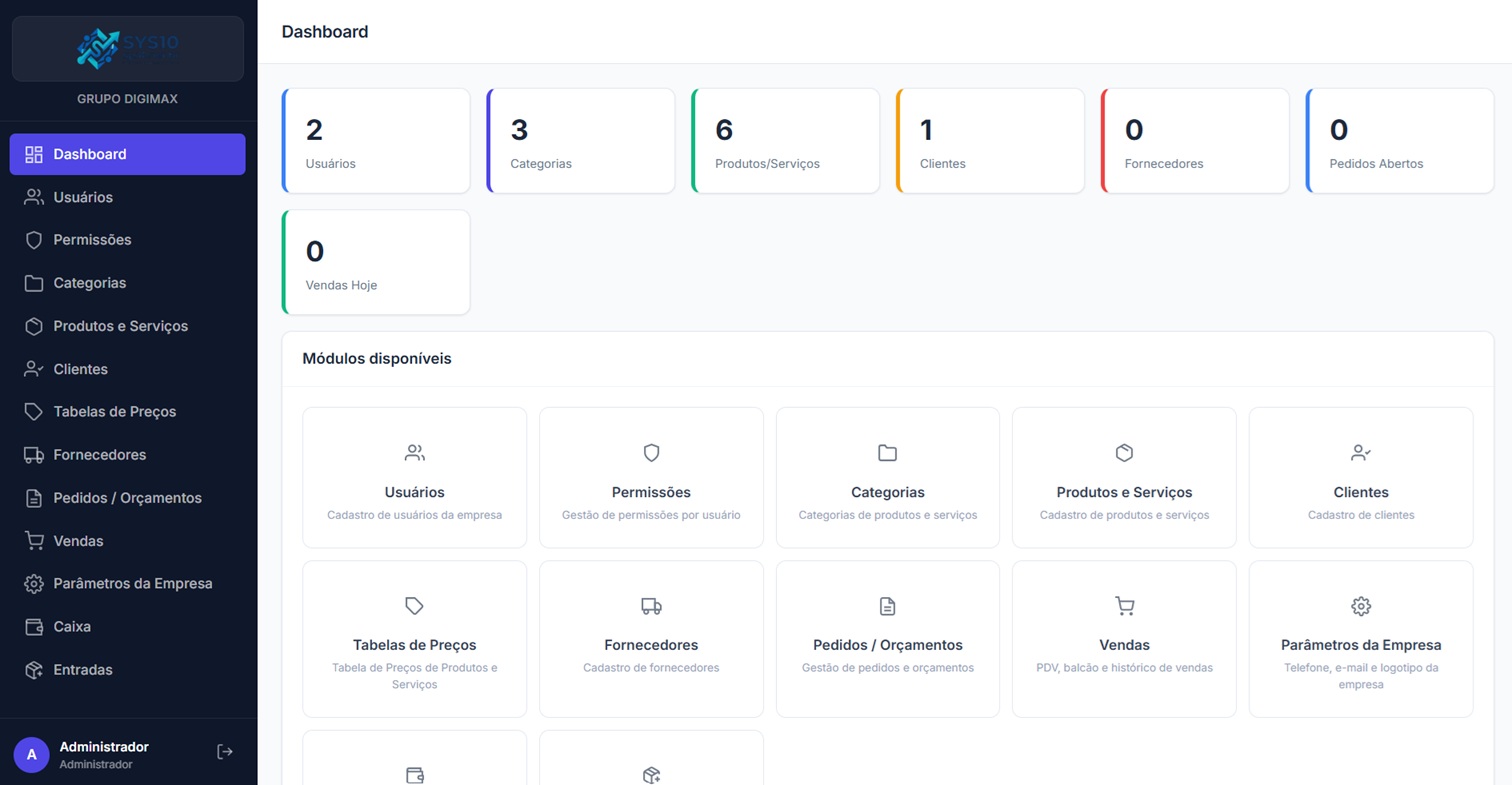Select Vendas in the sidebar
This screenshot has height=785, width=1512.
pos(127,541)
